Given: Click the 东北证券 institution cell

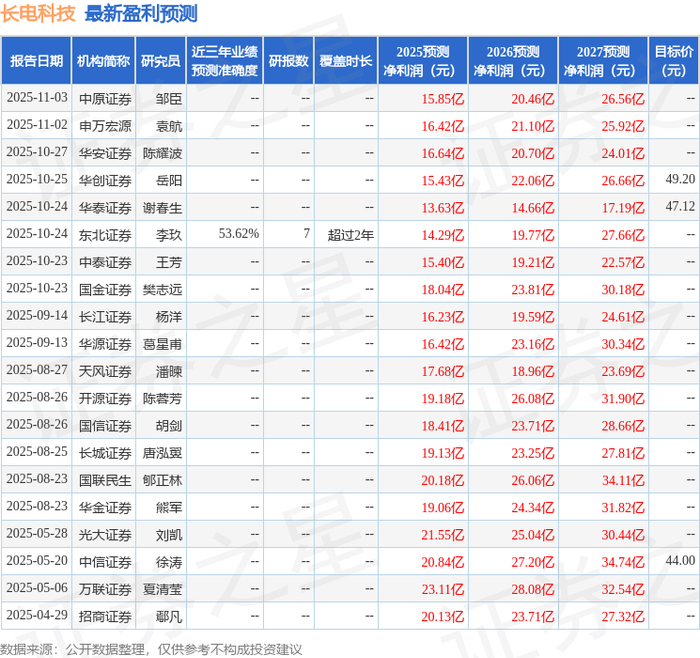Looking at the screenshot, I should (105, 235).
